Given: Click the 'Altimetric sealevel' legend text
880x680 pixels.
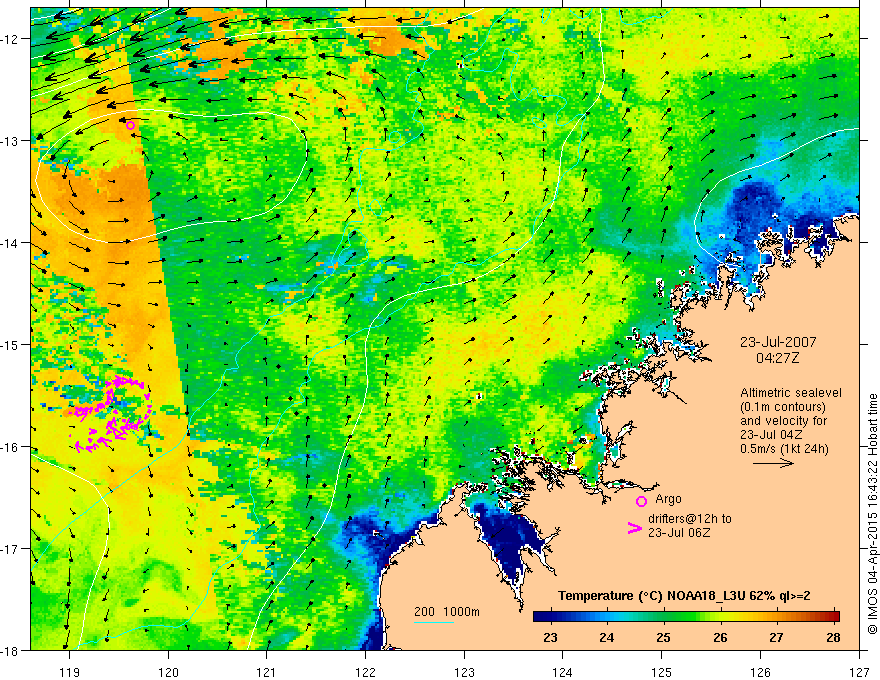Looking at the screenshot, I should click(791, 393).
